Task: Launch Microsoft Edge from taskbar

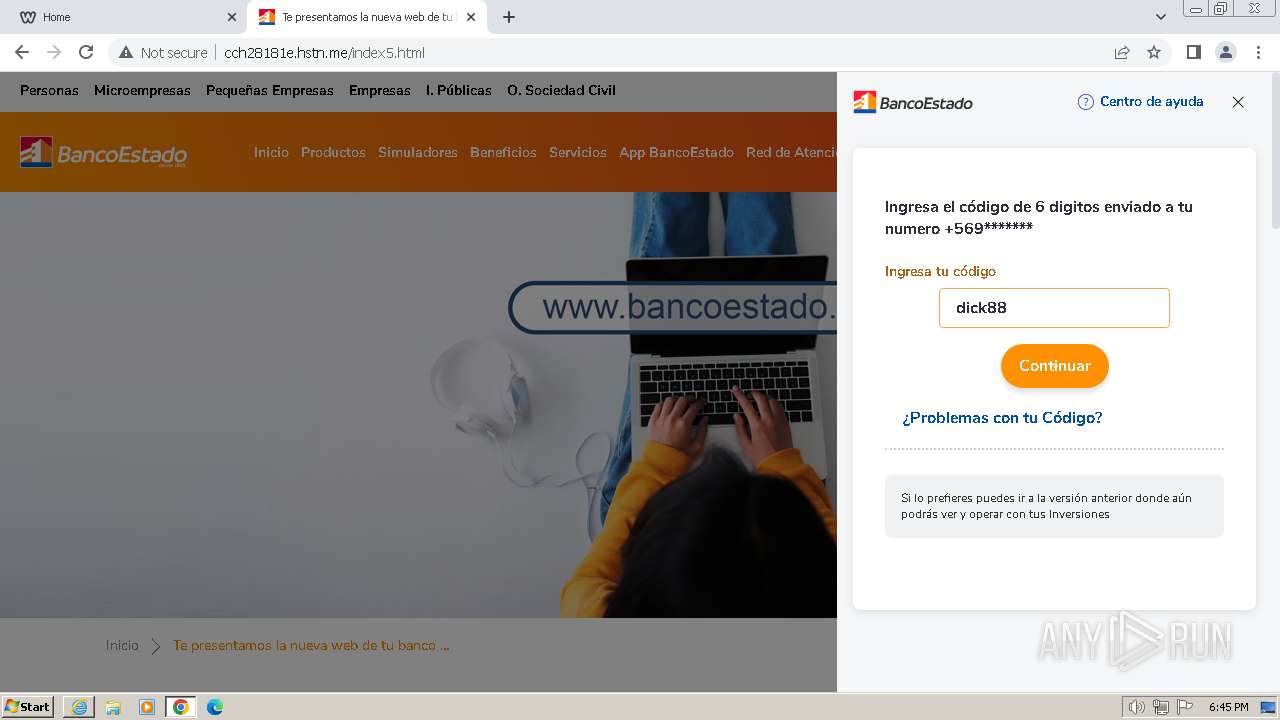Action: 214,706
